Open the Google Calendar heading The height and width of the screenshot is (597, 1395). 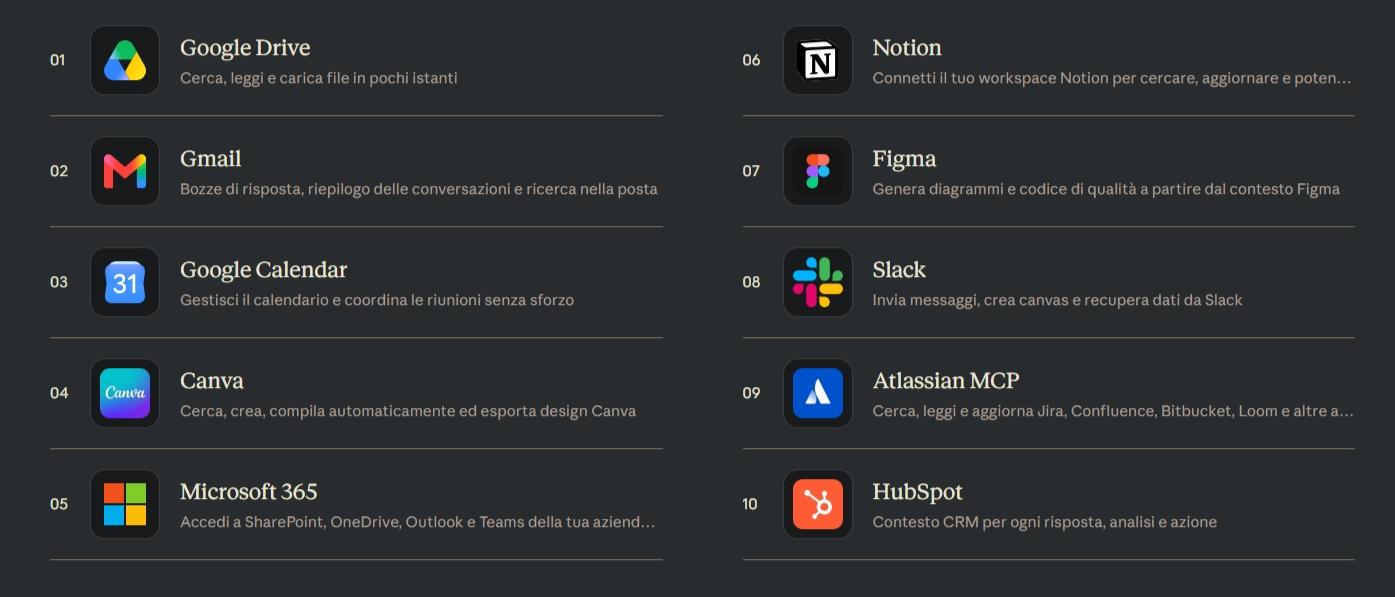coord(264,270)
